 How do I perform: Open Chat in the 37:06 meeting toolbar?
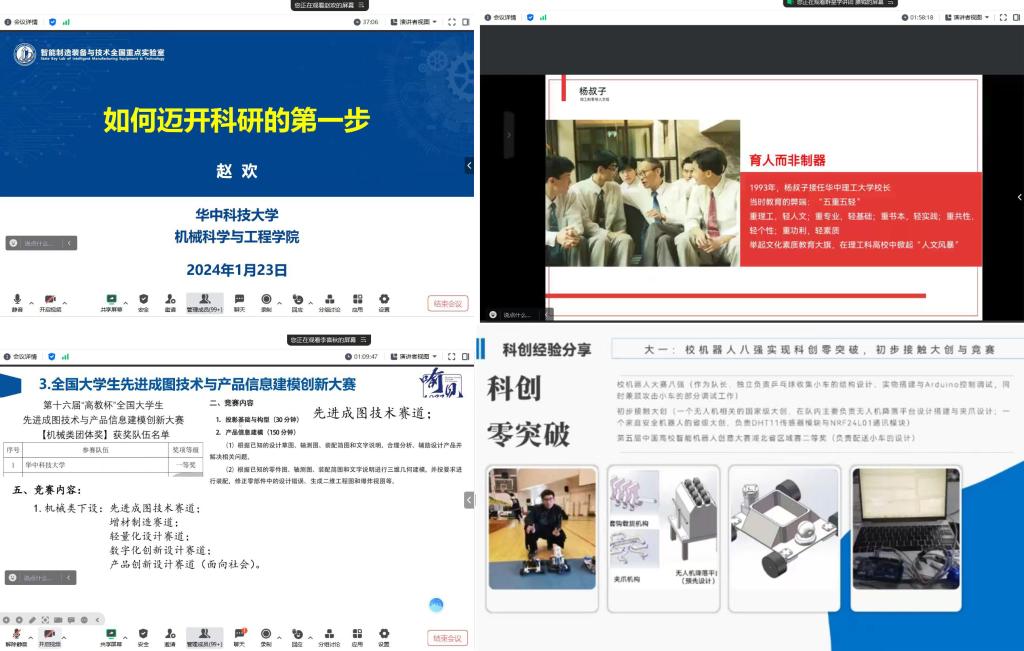[x=239, y=300]
